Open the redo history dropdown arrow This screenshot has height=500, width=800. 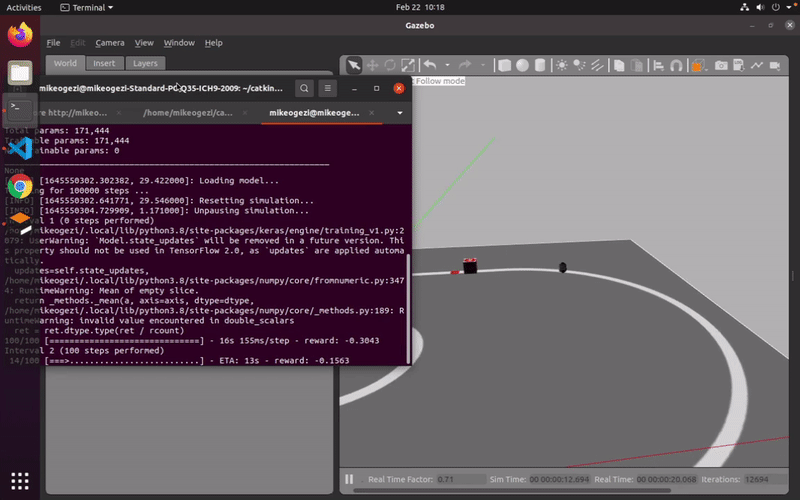482,65
